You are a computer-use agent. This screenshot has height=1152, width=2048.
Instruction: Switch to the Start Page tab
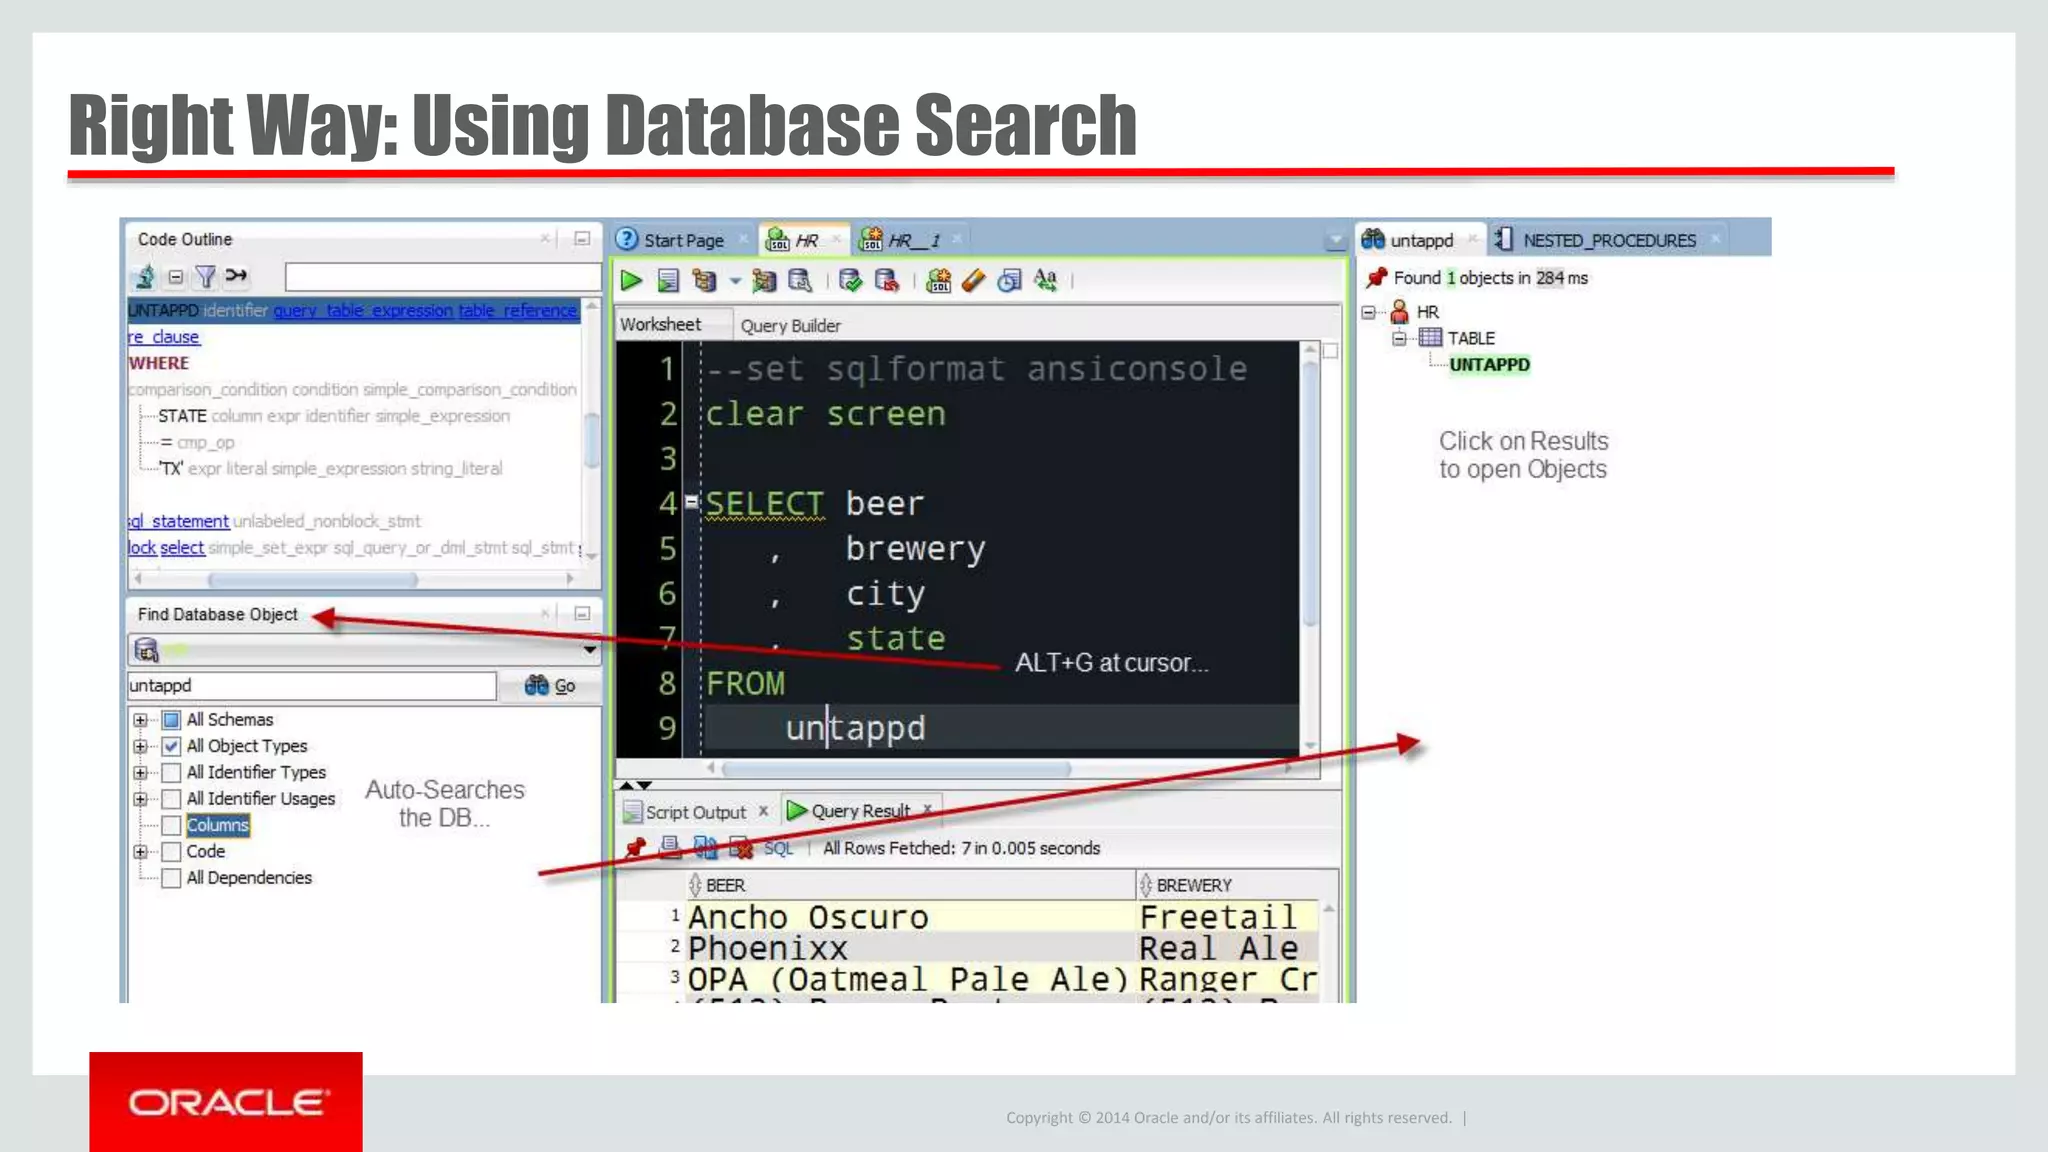pos(683,240)
